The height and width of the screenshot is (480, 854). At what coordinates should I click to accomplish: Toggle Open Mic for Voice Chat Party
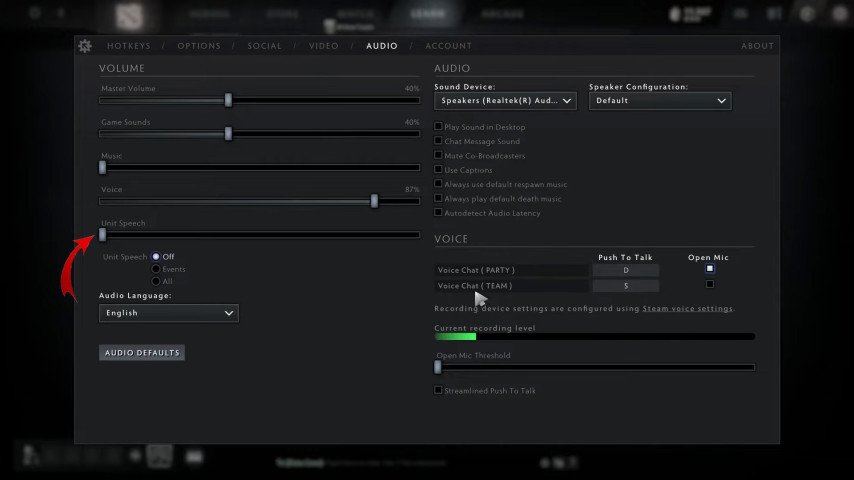click(709, 269)
